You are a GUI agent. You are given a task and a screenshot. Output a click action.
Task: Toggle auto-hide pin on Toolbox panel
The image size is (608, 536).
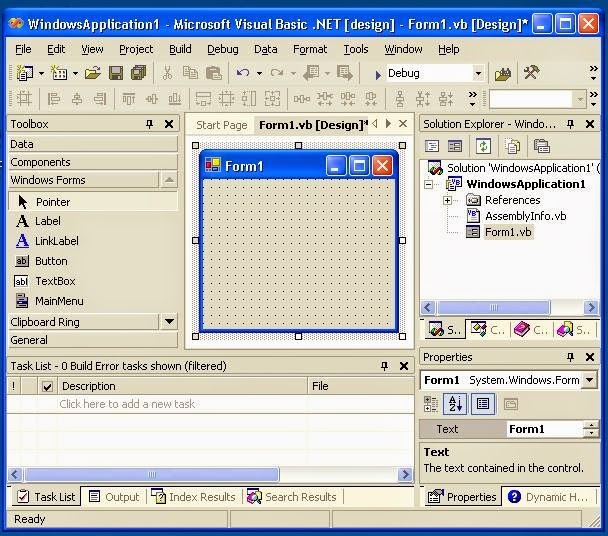(x=150, y=124)
